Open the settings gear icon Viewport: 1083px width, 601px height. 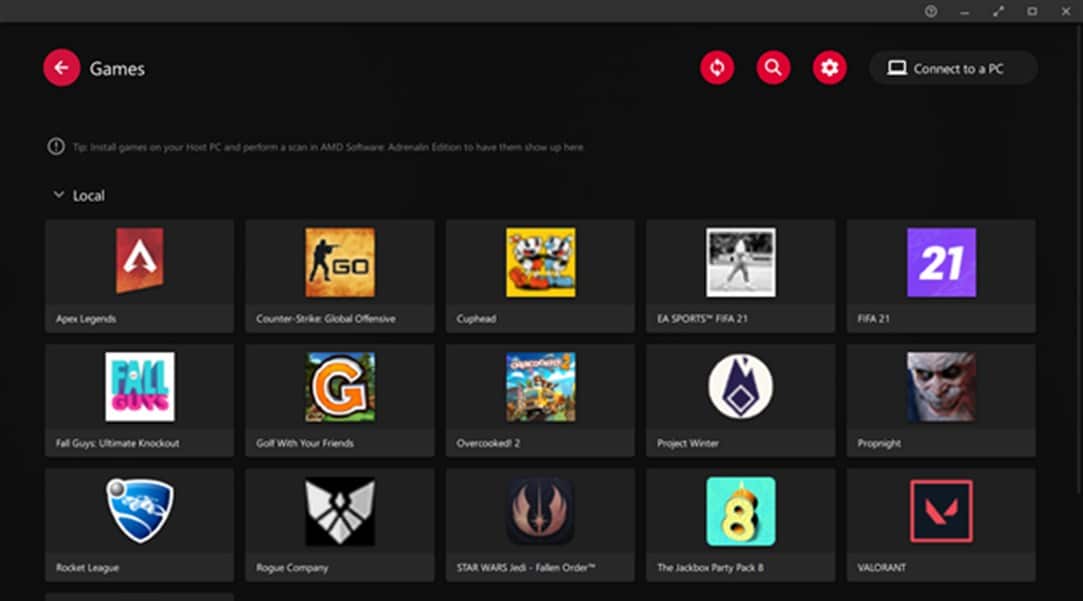[x=828, y=68]
